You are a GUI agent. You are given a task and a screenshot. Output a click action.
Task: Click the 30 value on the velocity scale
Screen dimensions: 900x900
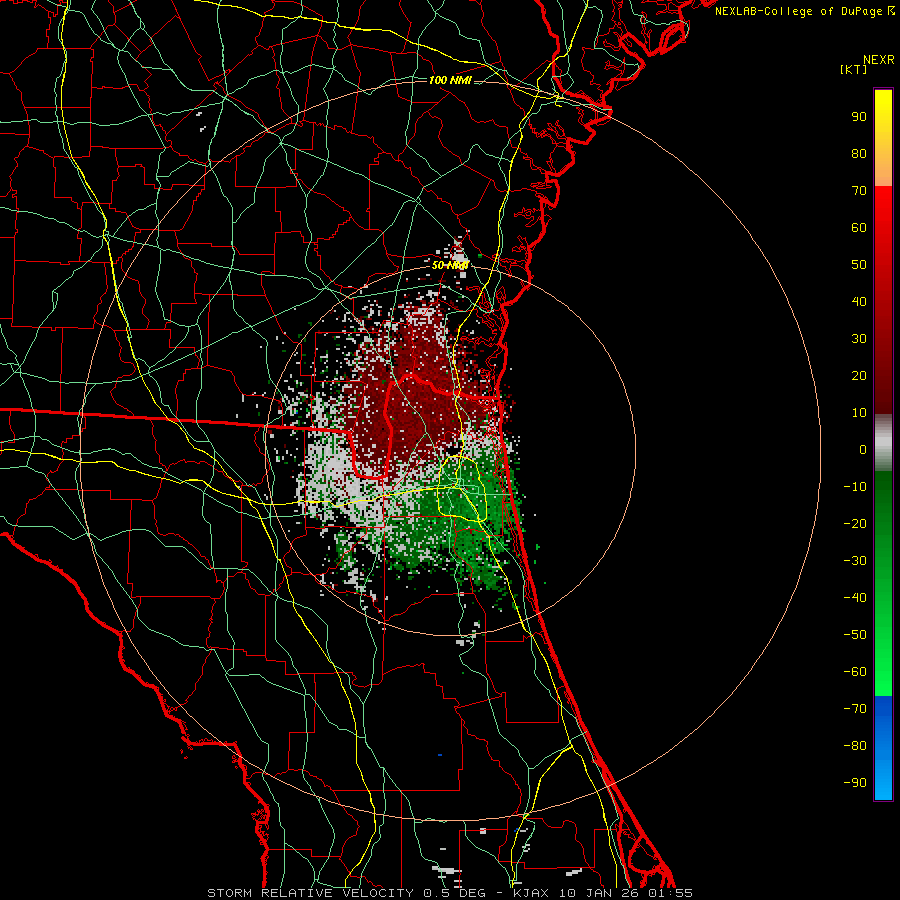[x=859, y=339]
